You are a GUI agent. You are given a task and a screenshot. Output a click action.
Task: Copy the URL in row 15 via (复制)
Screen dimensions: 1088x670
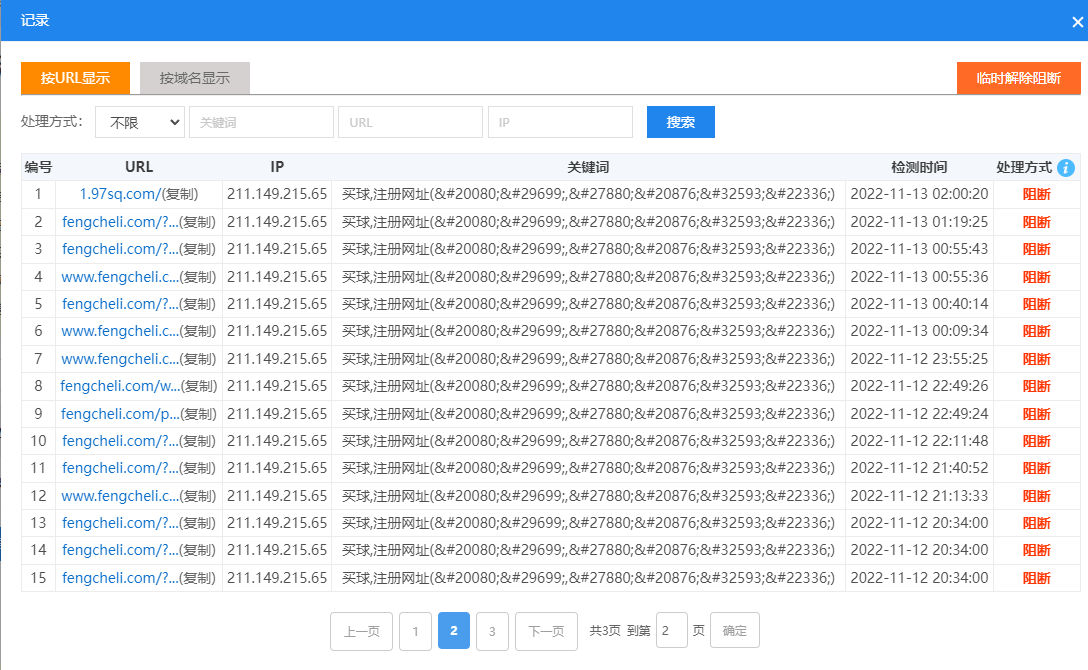pos(198,578)
